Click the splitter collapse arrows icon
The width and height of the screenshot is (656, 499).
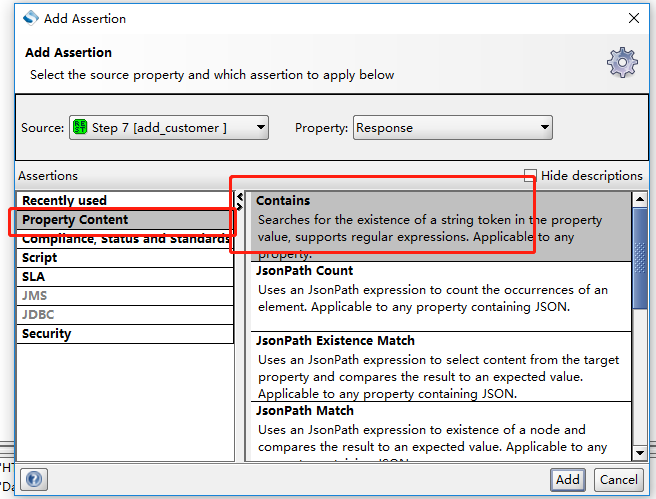pyautogui.click(x=239, y=201)
